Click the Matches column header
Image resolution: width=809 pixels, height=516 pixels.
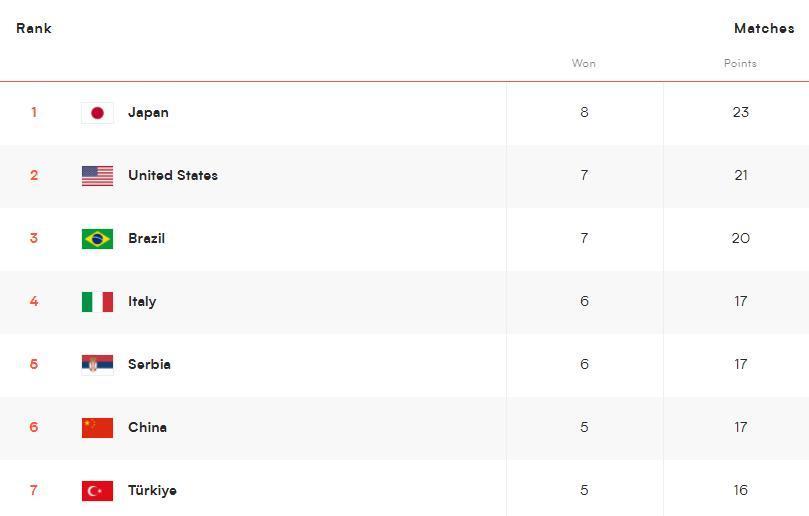(x=764, y=28)
